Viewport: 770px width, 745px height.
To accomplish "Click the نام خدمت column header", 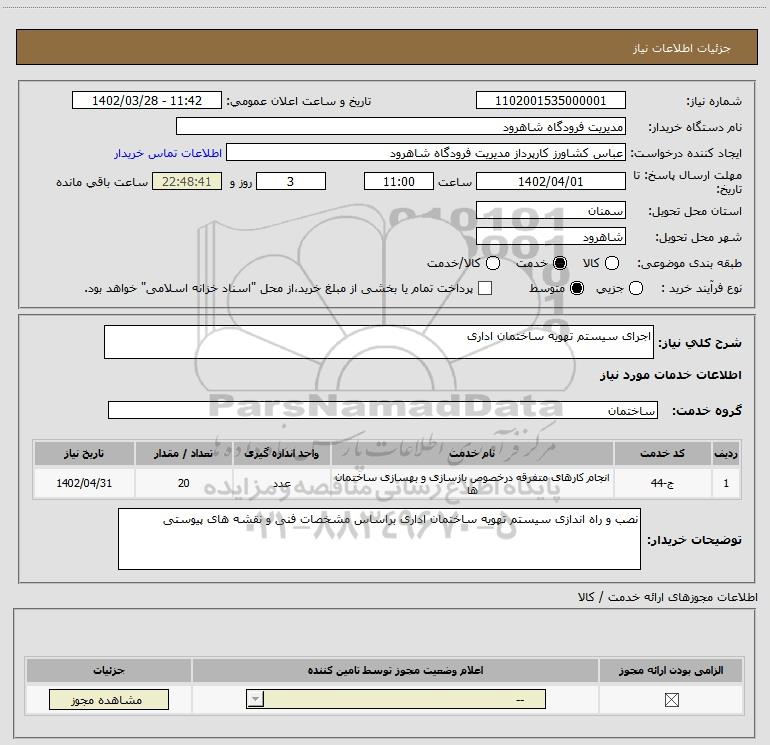I will (472, 453).
